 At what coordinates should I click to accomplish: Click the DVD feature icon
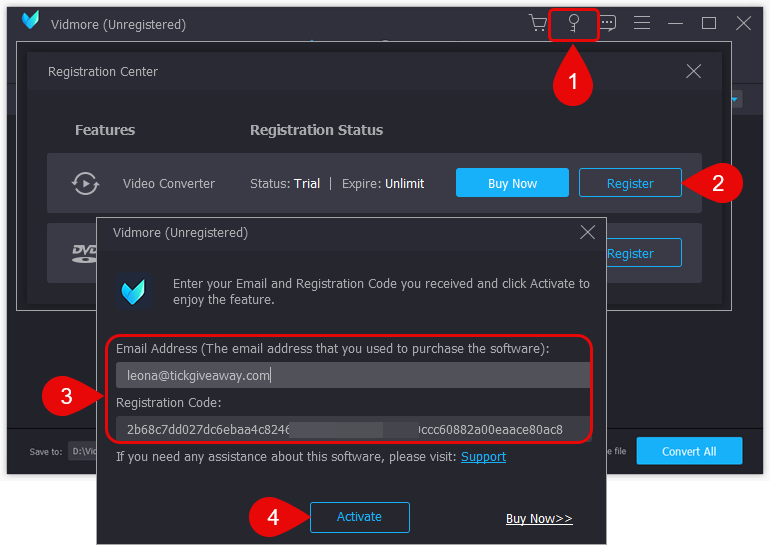point(84,253)
